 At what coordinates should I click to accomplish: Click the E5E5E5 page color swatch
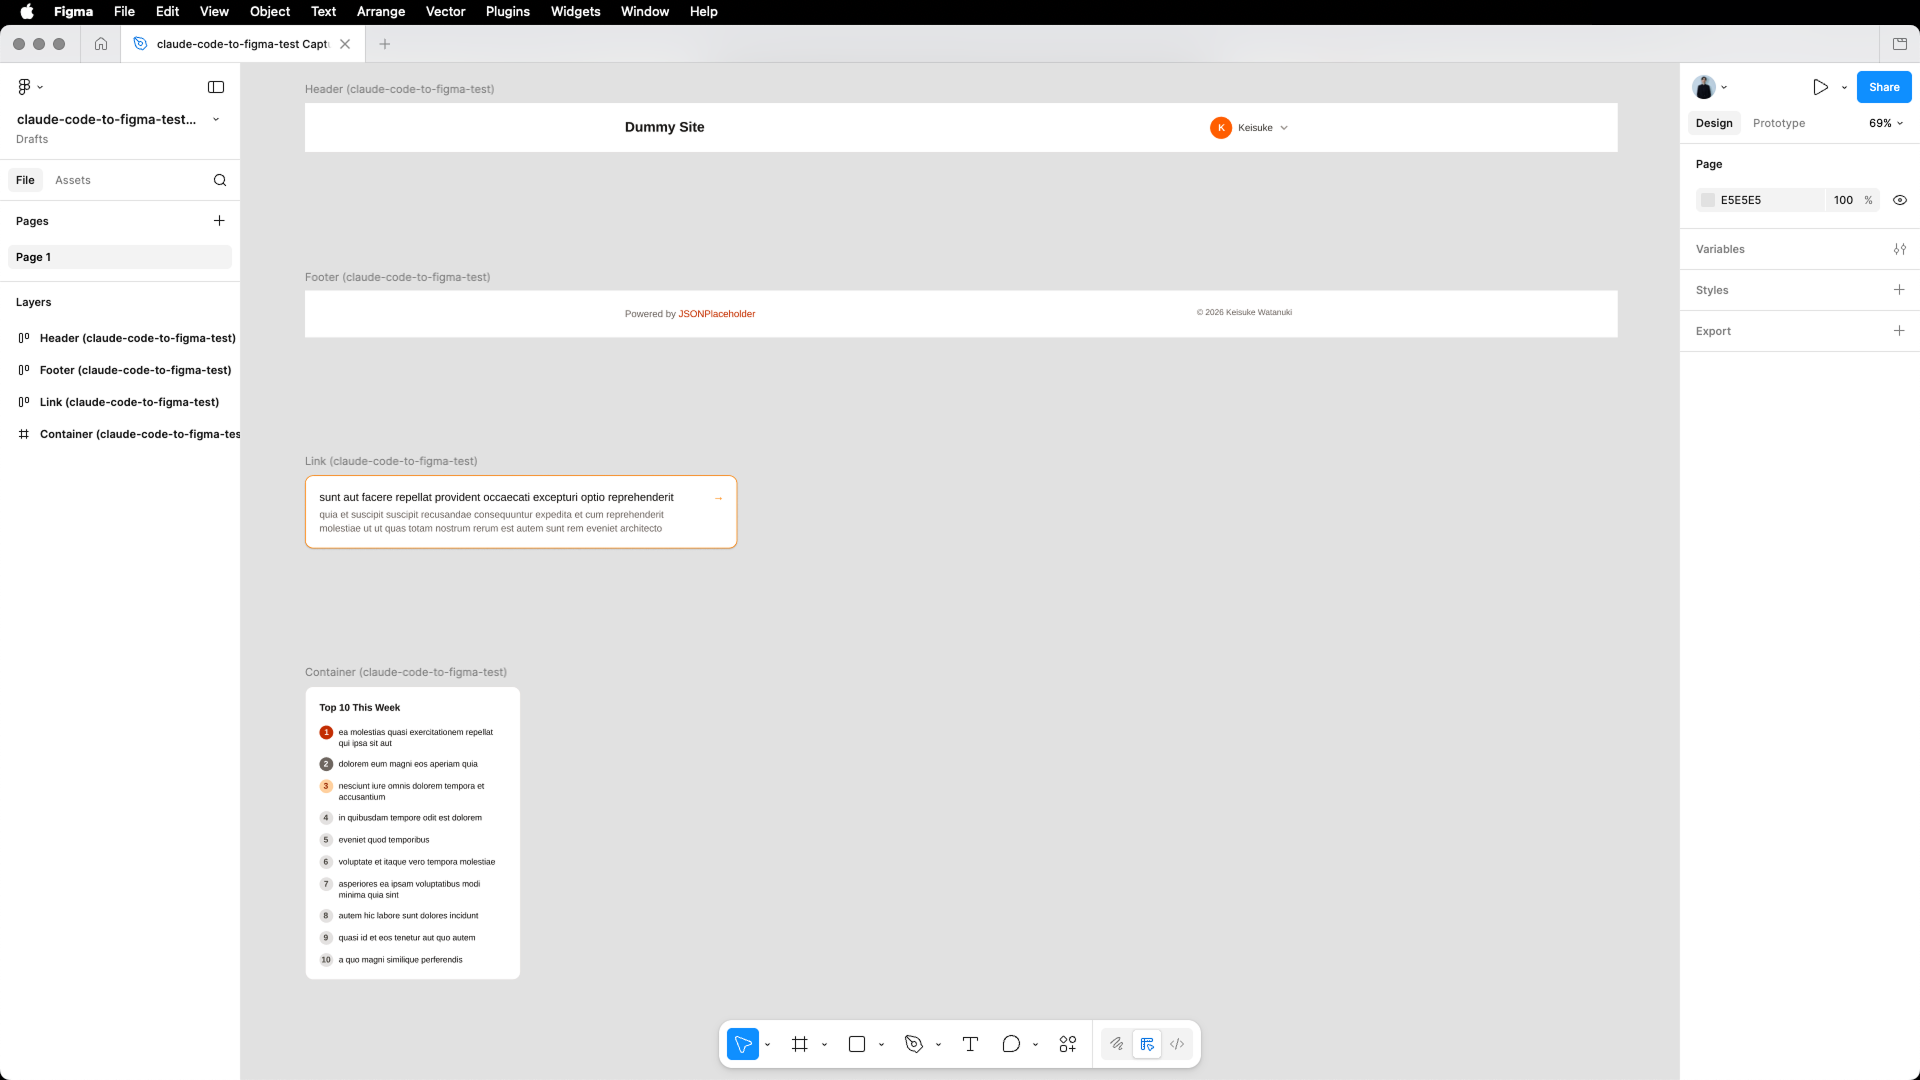click(1709, 200)
